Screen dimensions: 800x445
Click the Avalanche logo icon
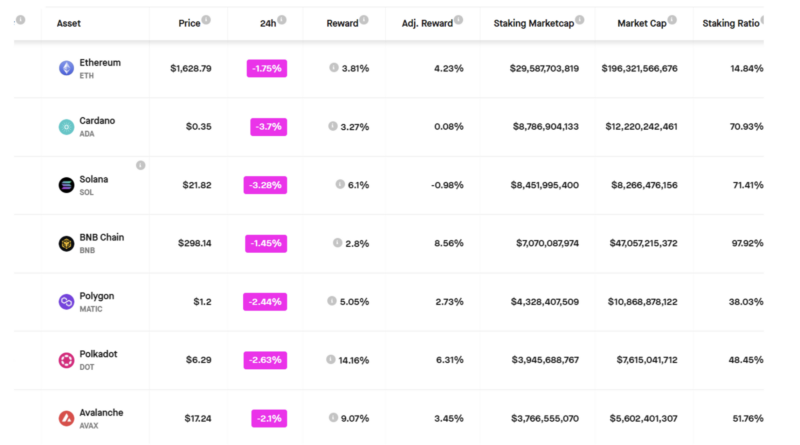coord(66,418)
